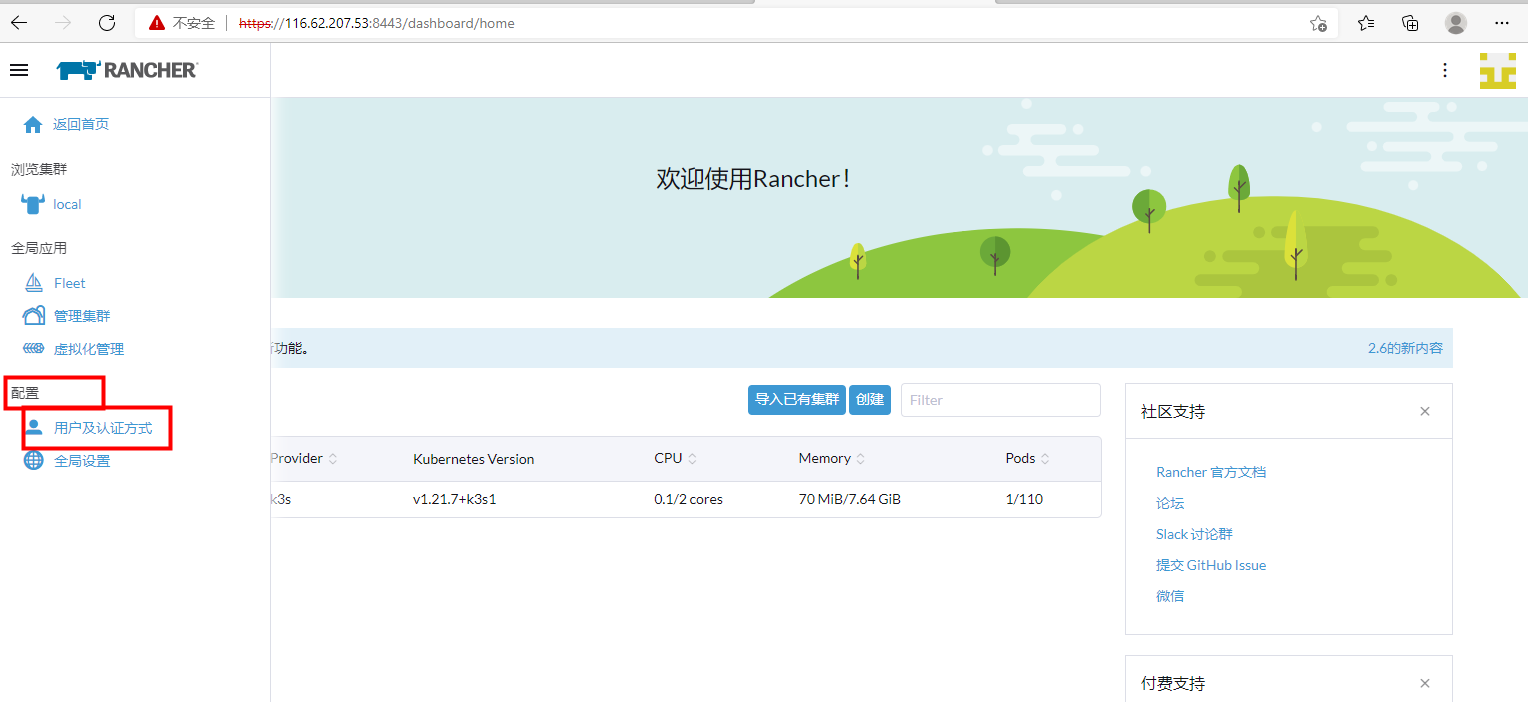Viewport: 1528px width, 702px height.
Task: Open Fleet global app
Action: tap(70, 283)
